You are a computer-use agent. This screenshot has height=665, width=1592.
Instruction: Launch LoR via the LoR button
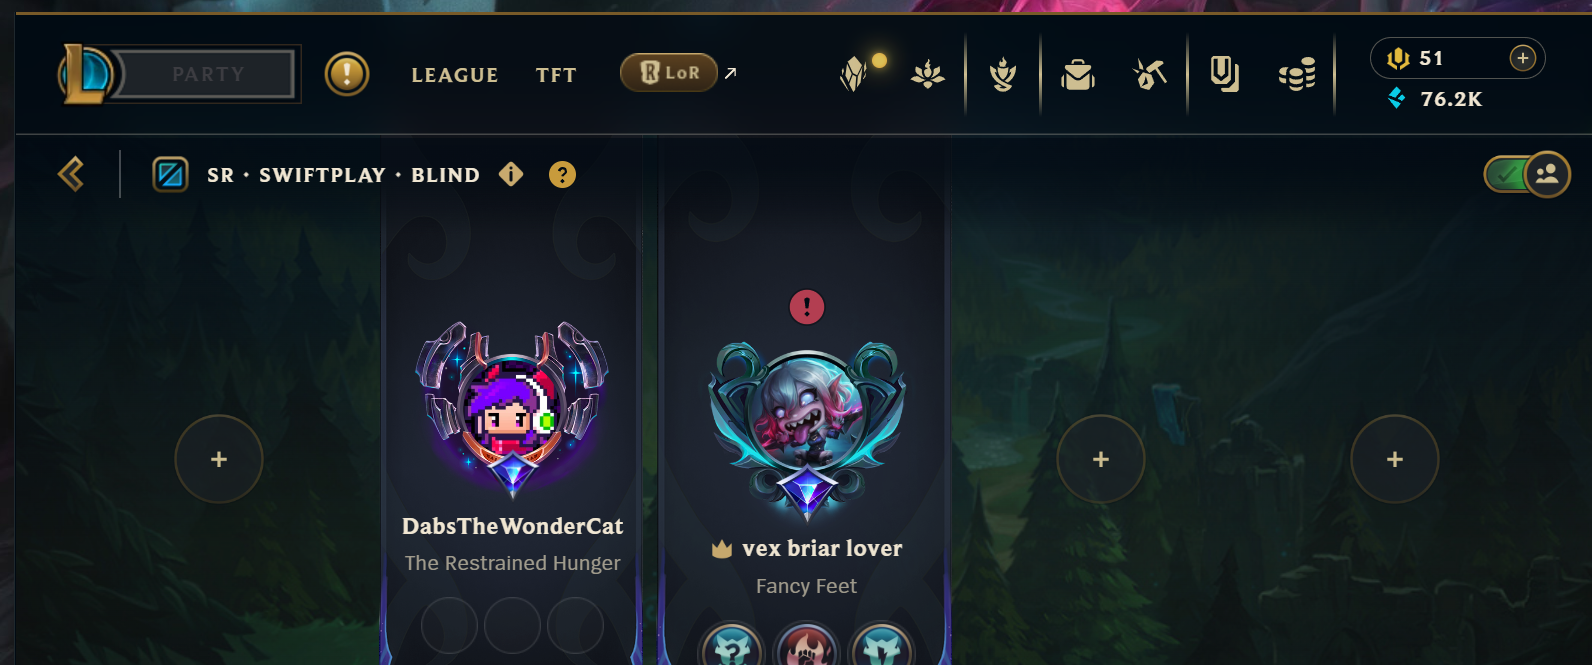tap(669, 72)
